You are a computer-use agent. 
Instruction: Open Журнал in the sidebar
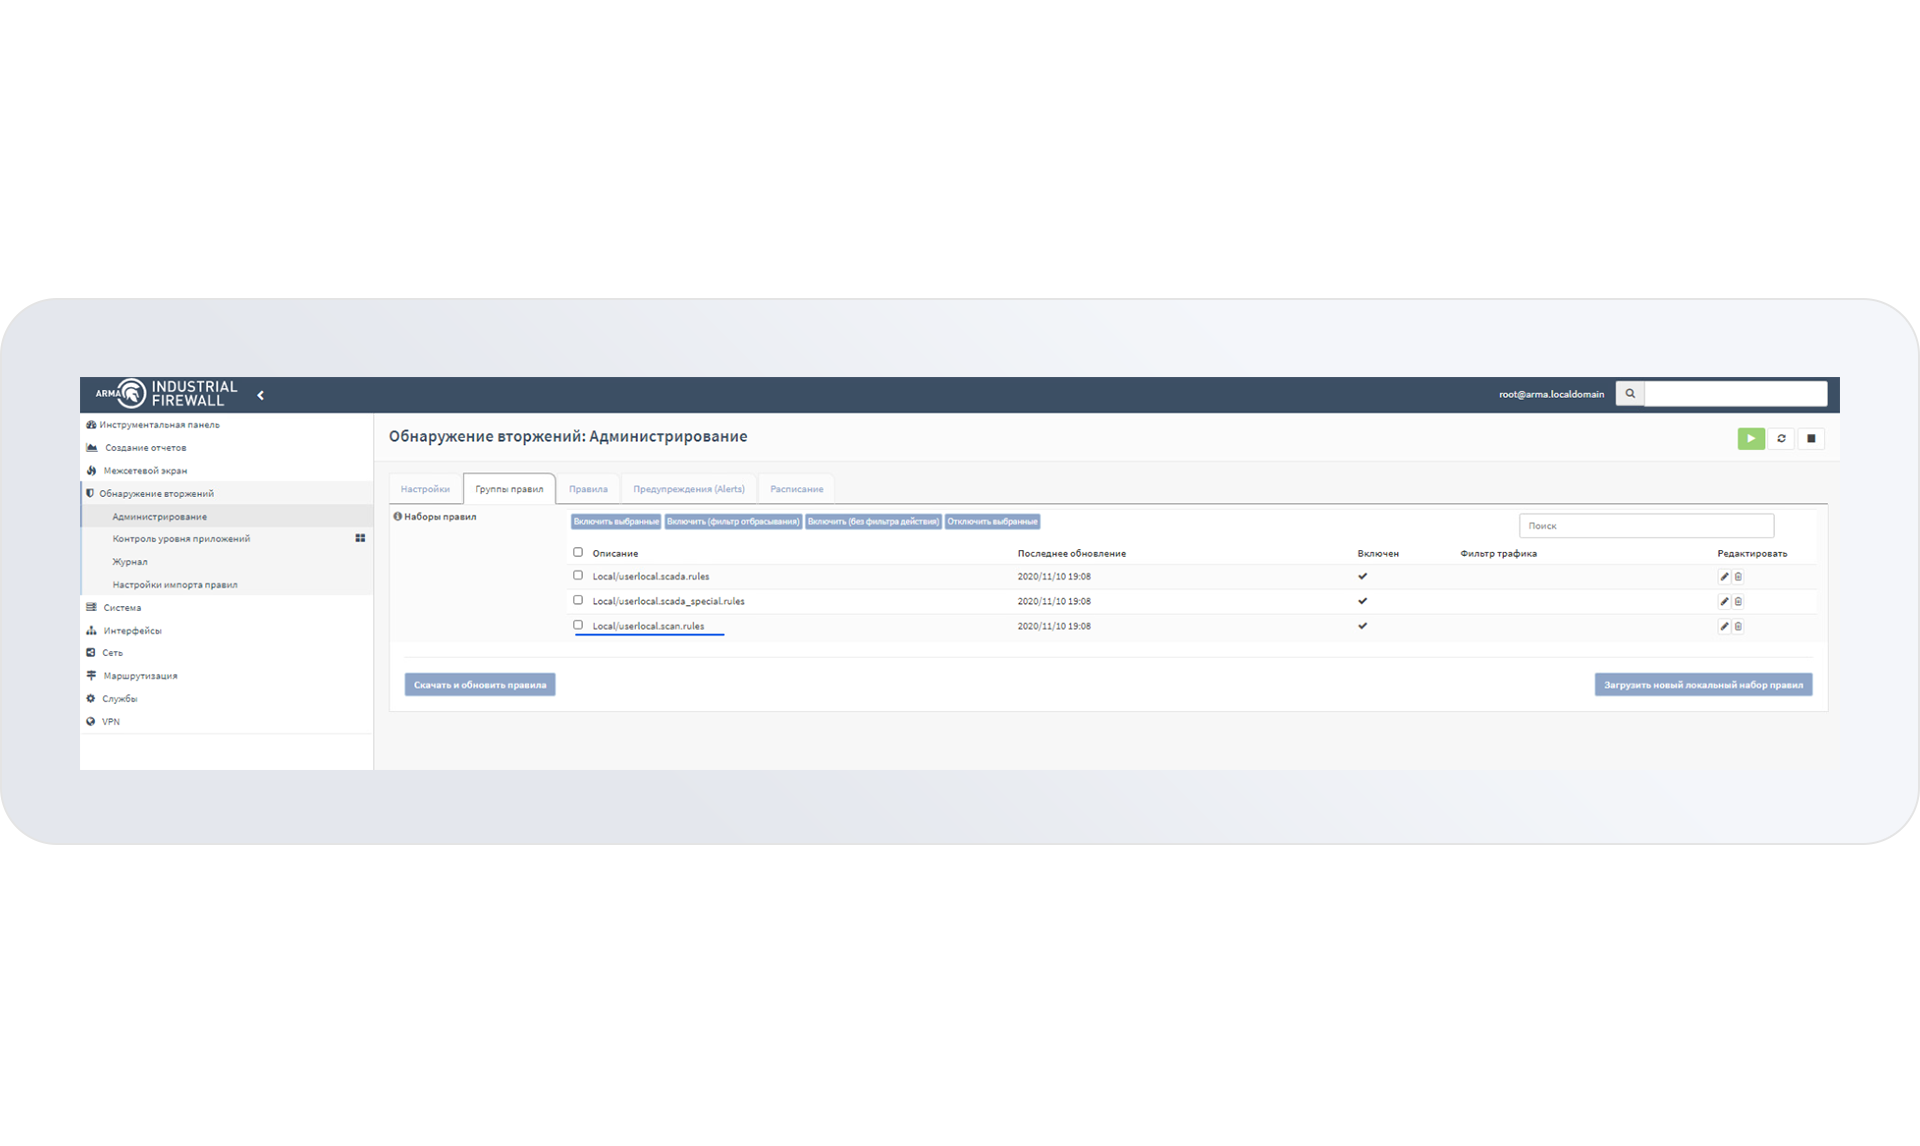click(130, 562)
